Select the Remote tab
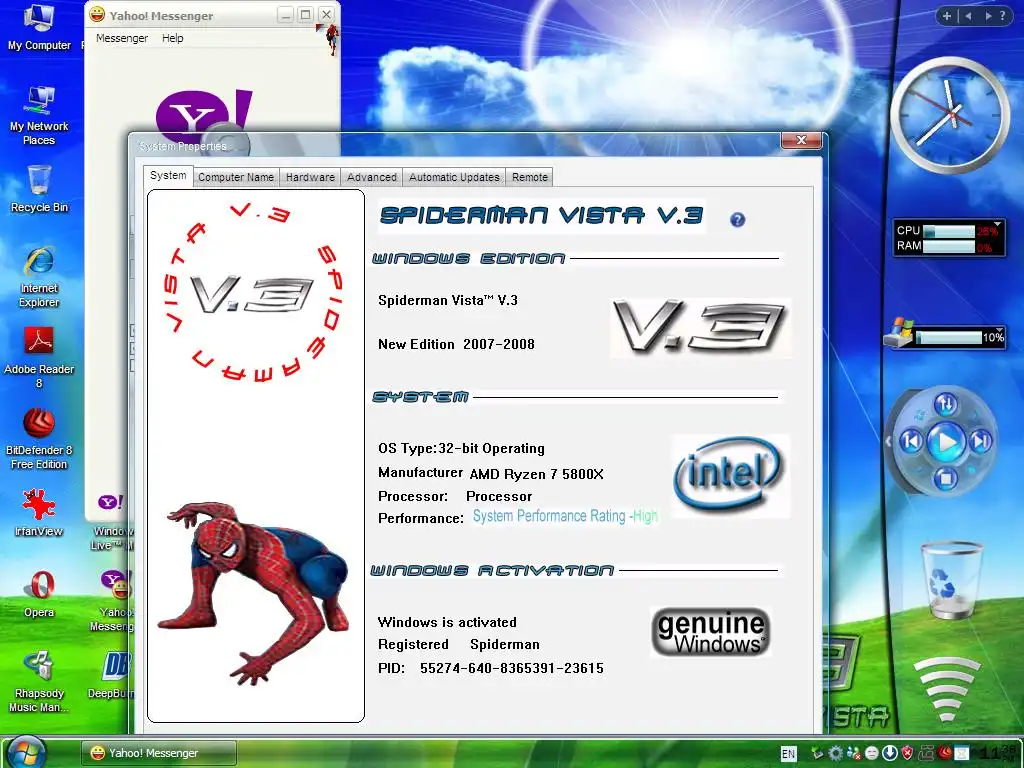 coord(530,177)
